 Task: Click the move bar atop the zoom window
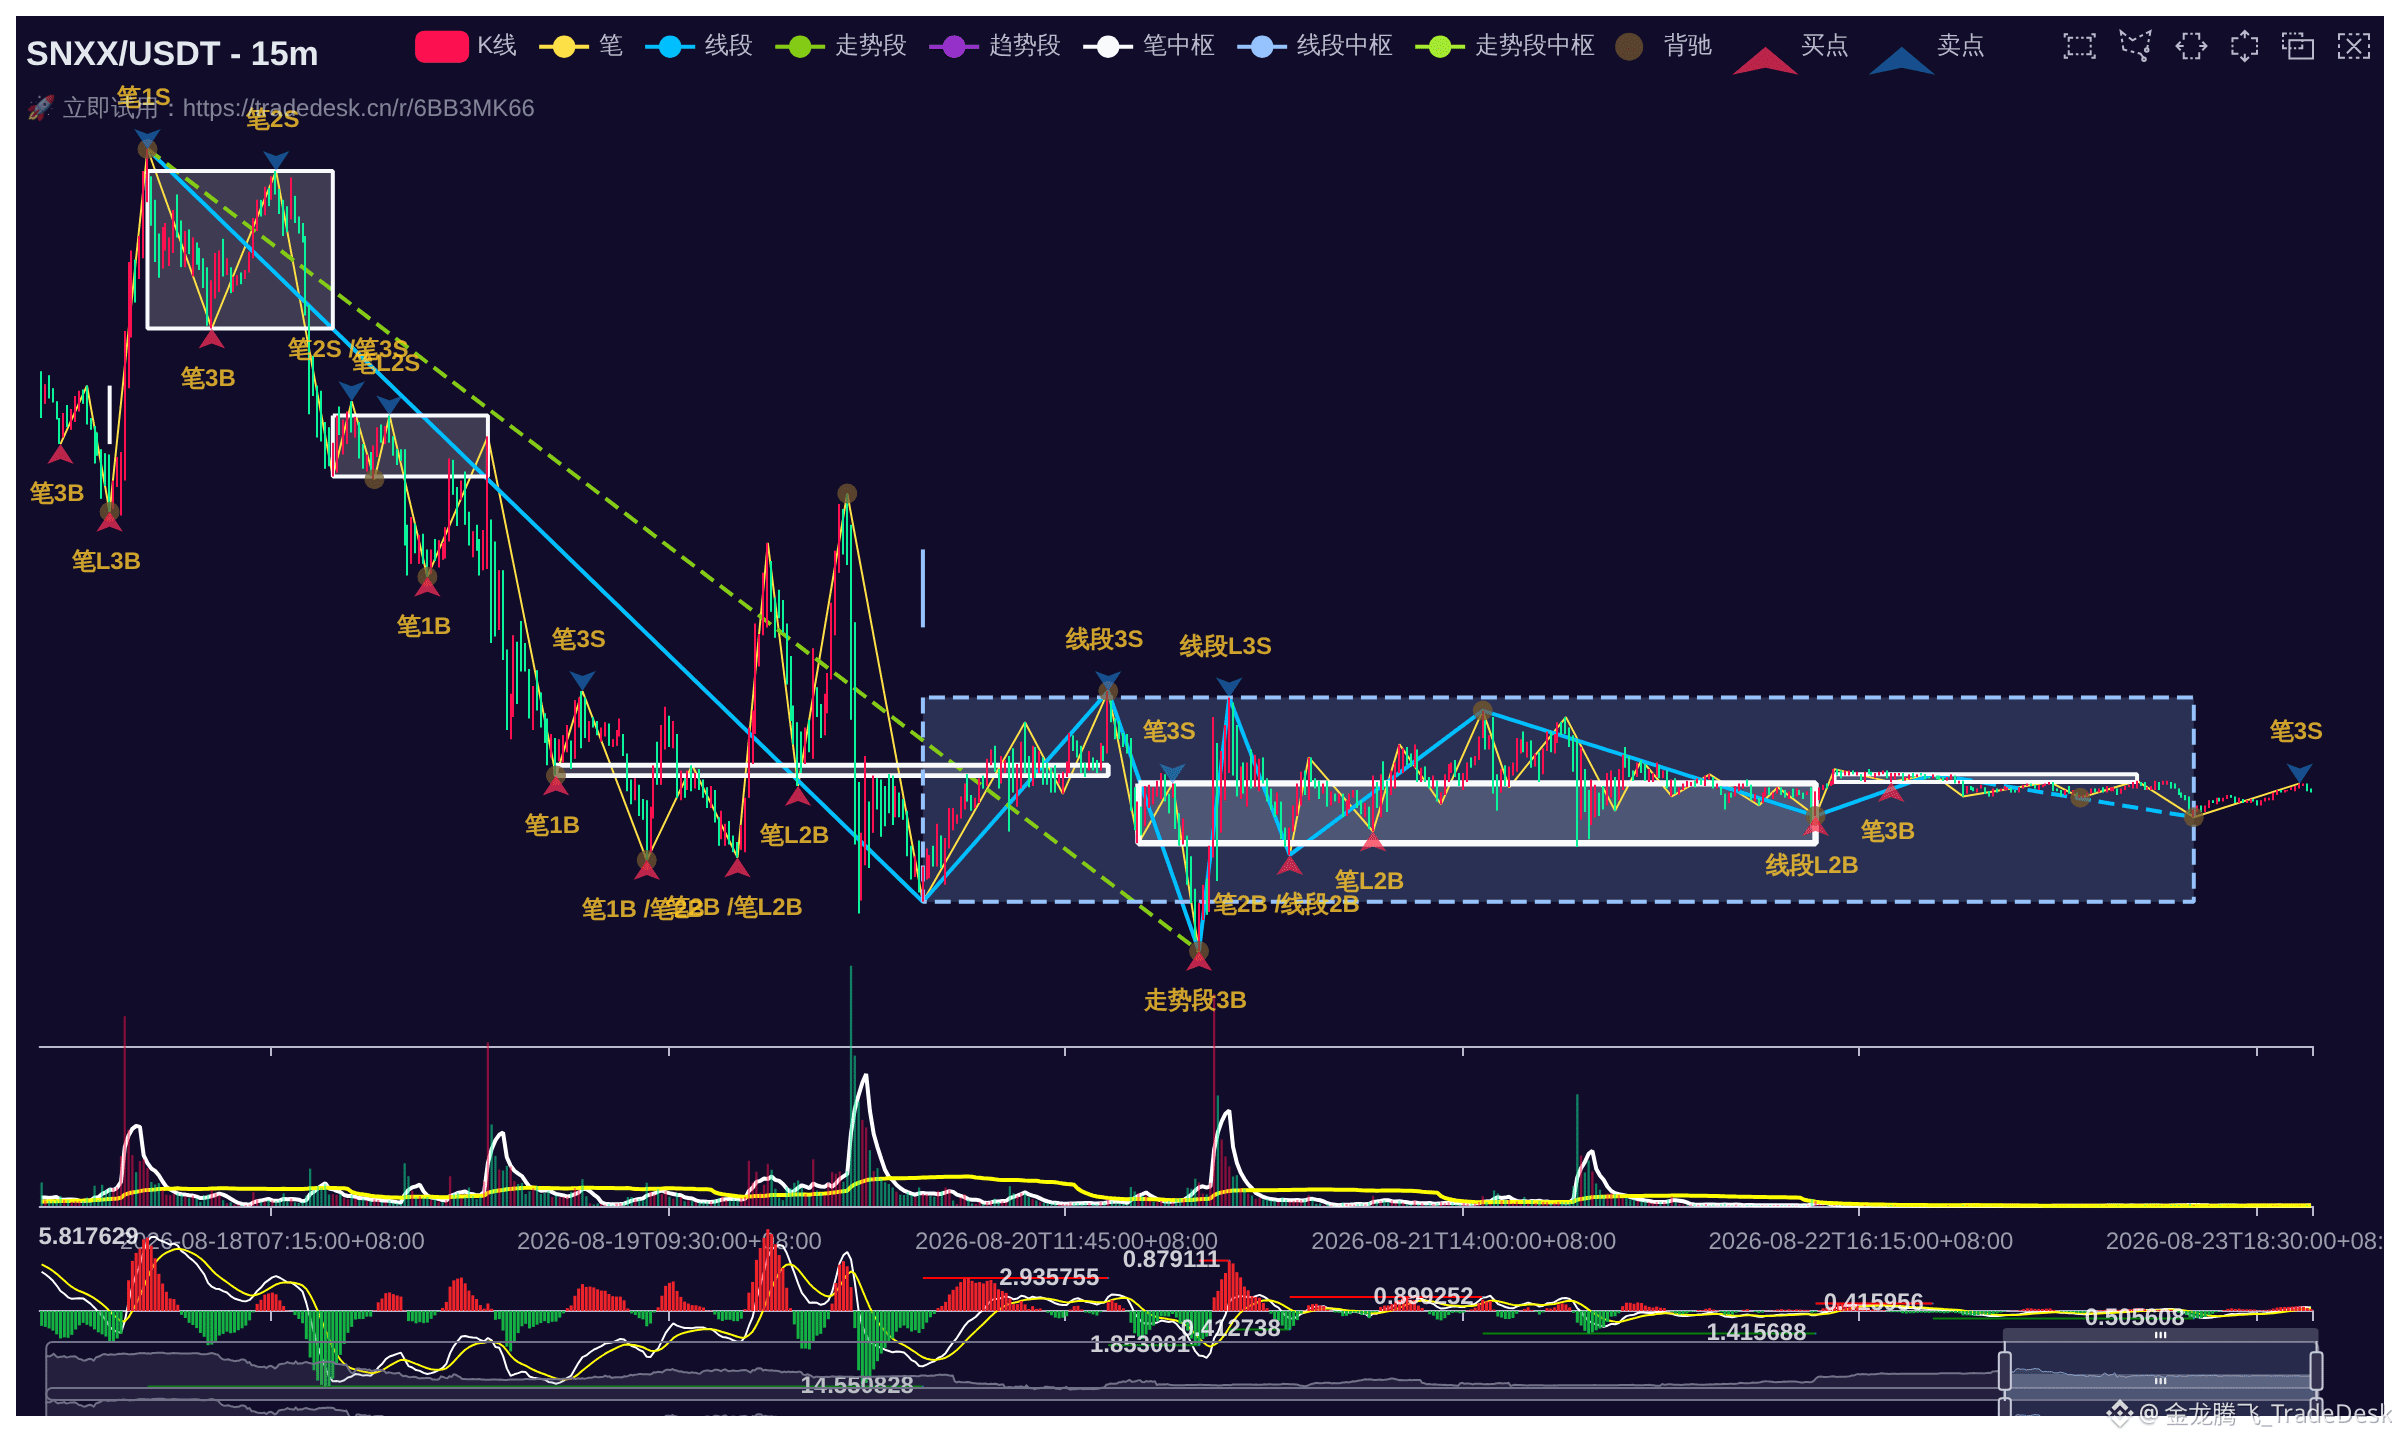[2160, 1335]
